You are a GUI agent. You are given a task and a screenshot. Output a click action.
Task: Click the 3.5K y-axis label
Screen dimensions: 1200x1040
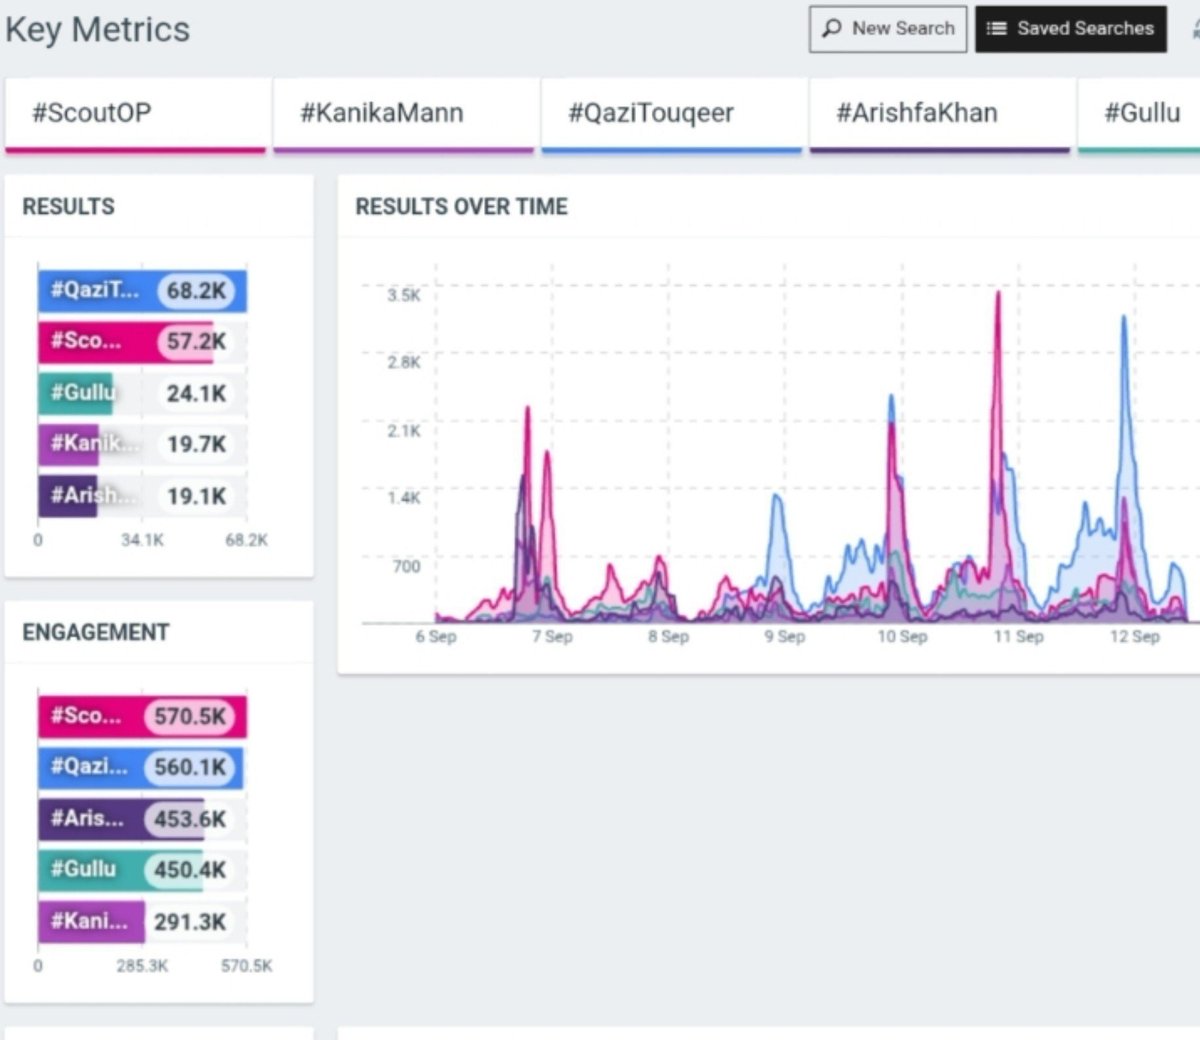404,295
